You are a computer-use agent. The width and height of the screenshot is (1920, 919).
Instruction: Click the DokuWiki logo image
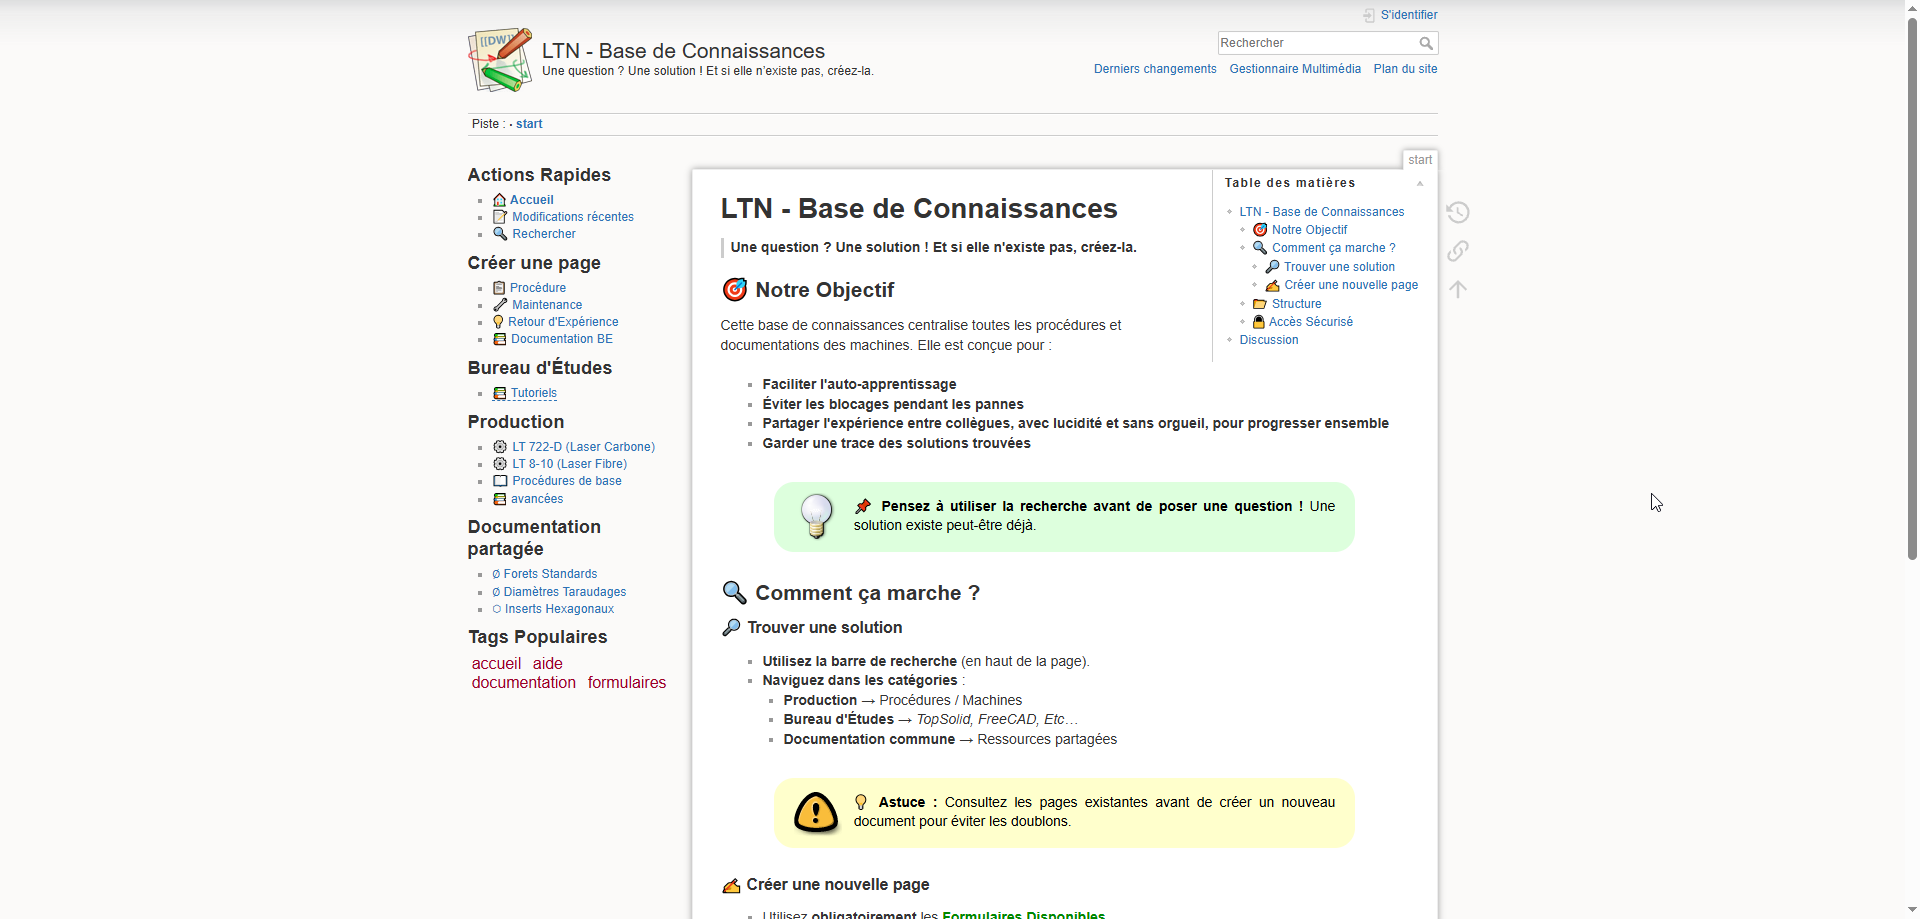click(499, 60)
